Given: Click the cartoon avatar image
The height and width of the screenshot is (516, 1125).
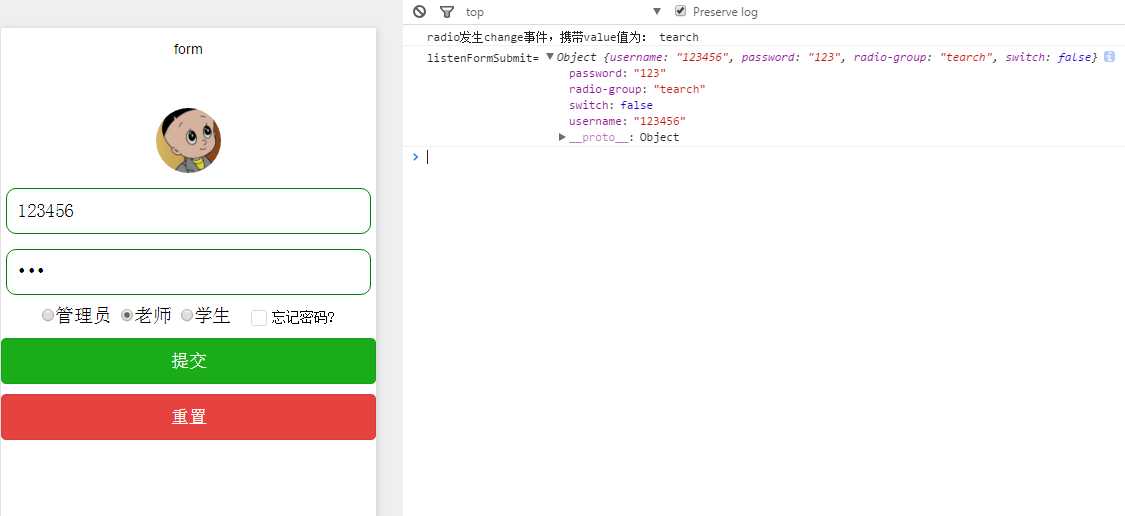Looking at the screenshot, I should click(189, 141).
